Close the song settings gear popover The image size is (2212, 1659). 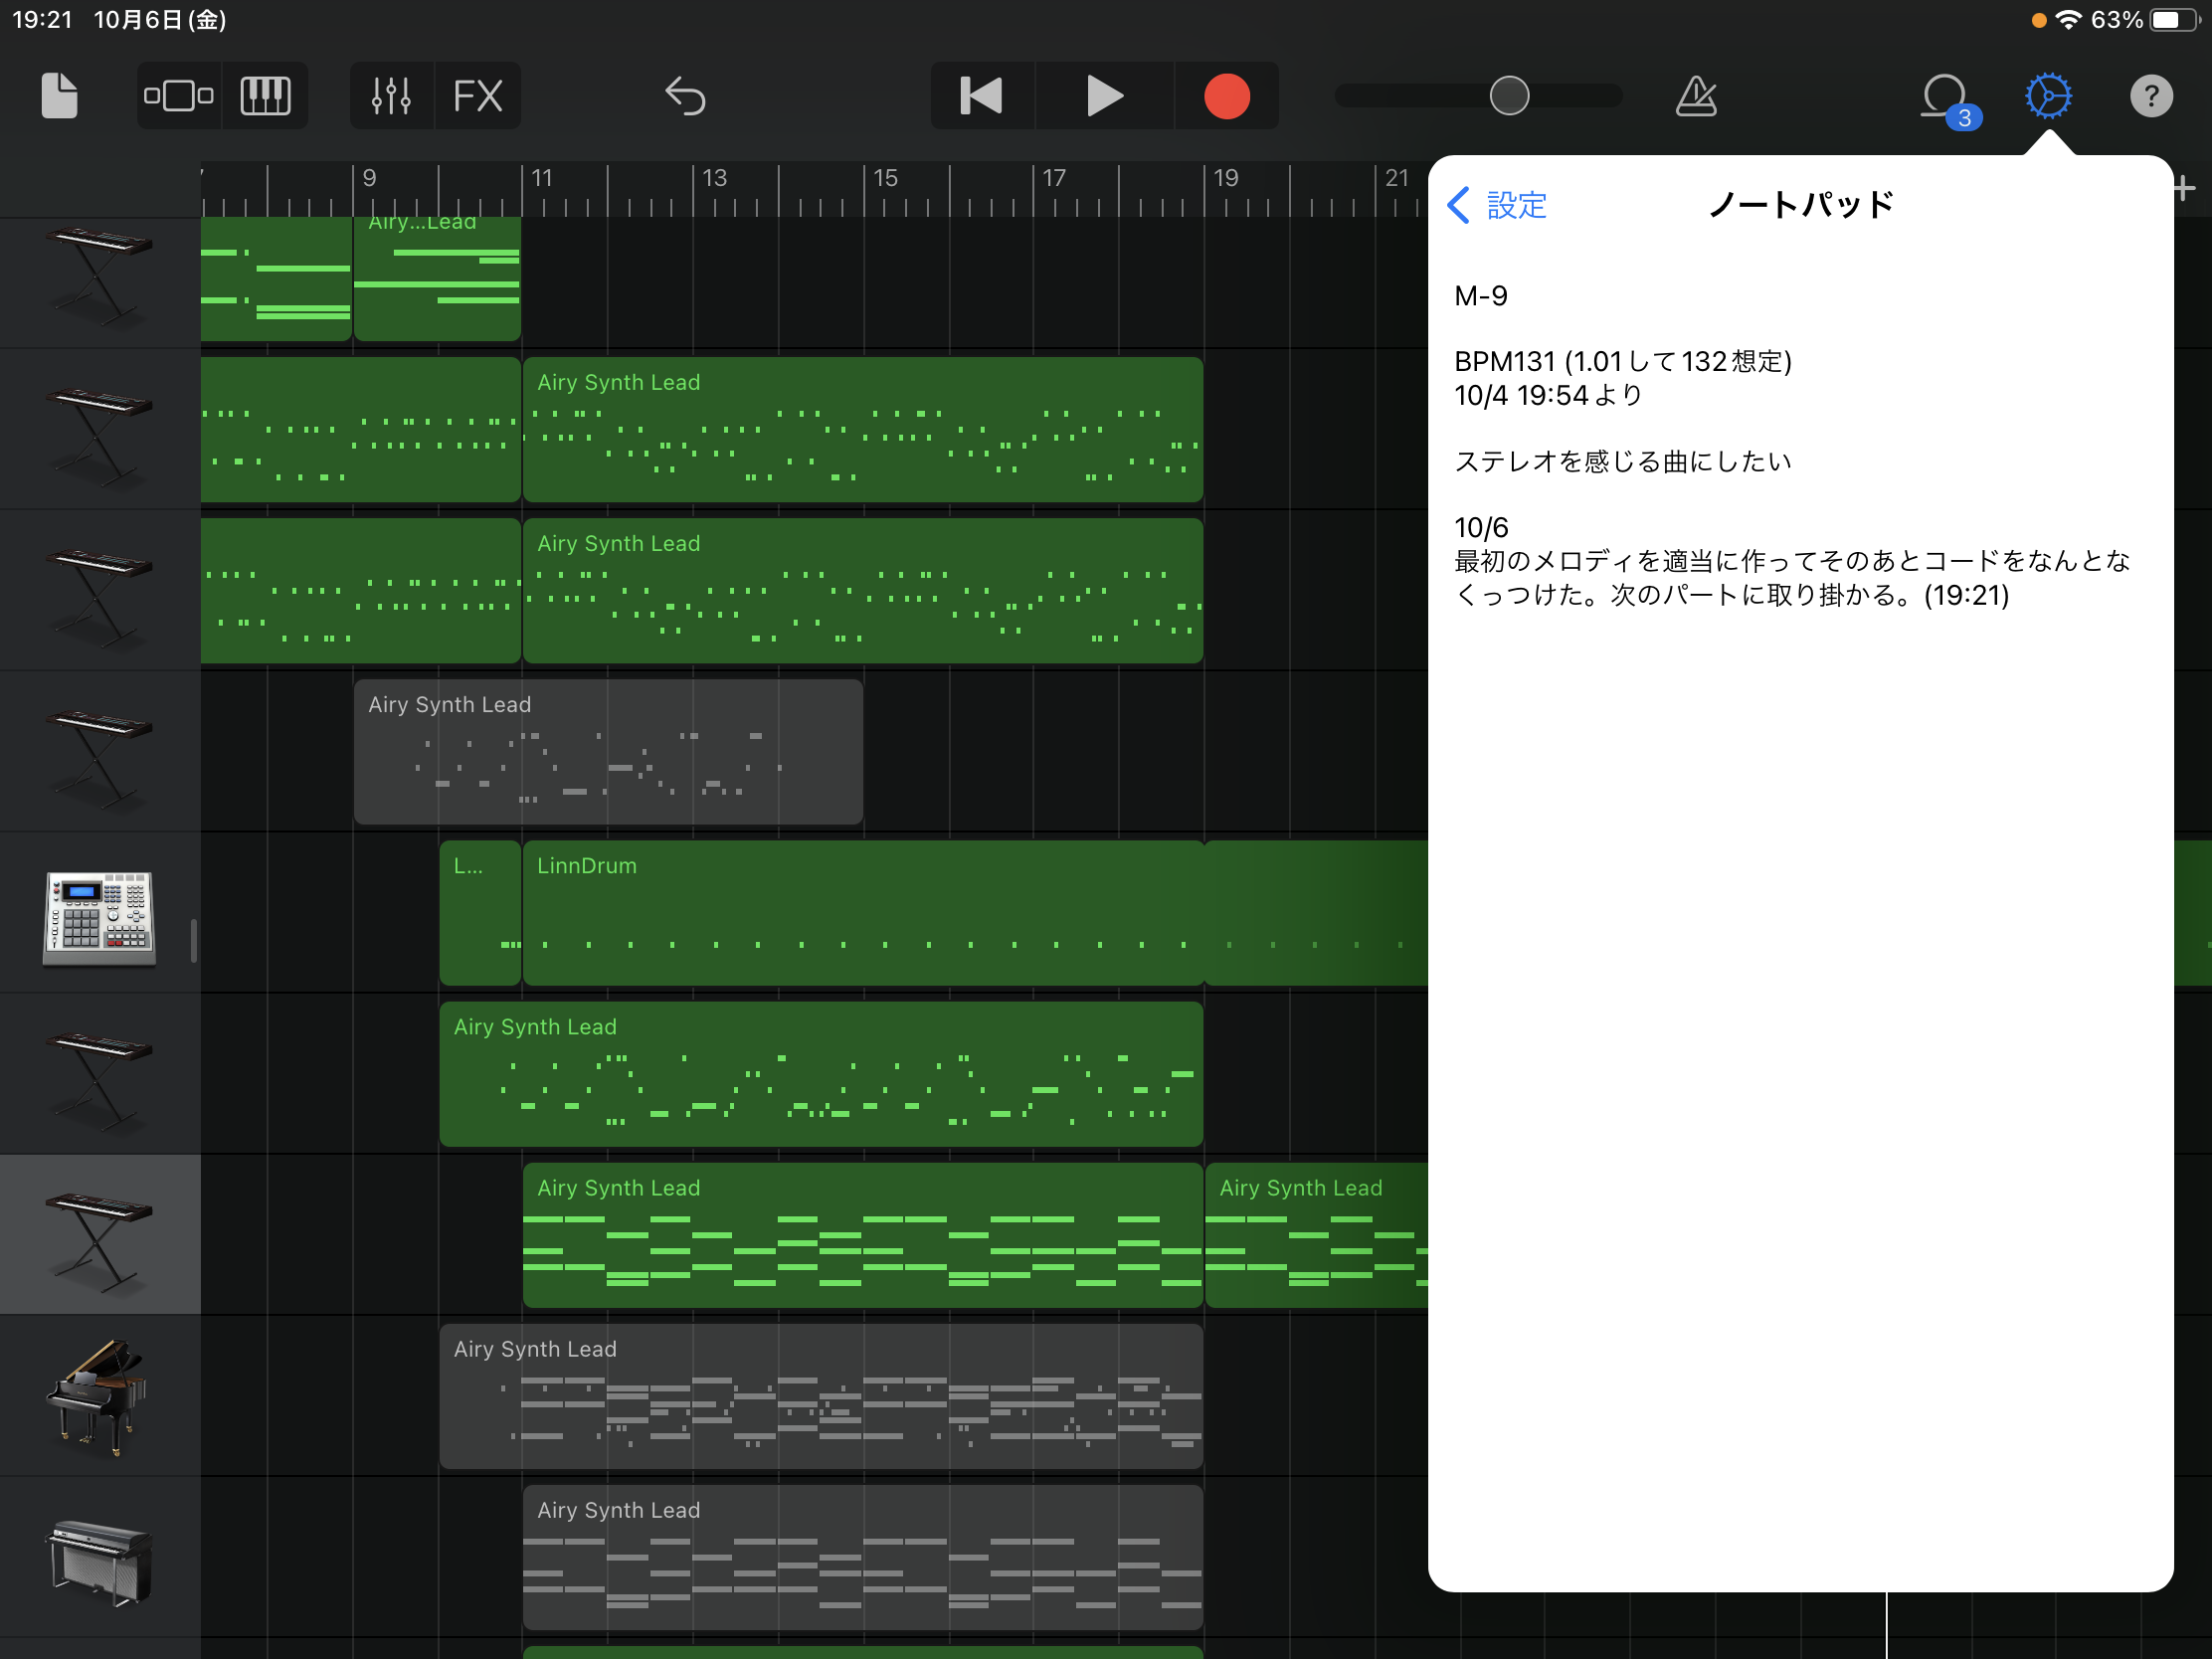click(2048, 96)
